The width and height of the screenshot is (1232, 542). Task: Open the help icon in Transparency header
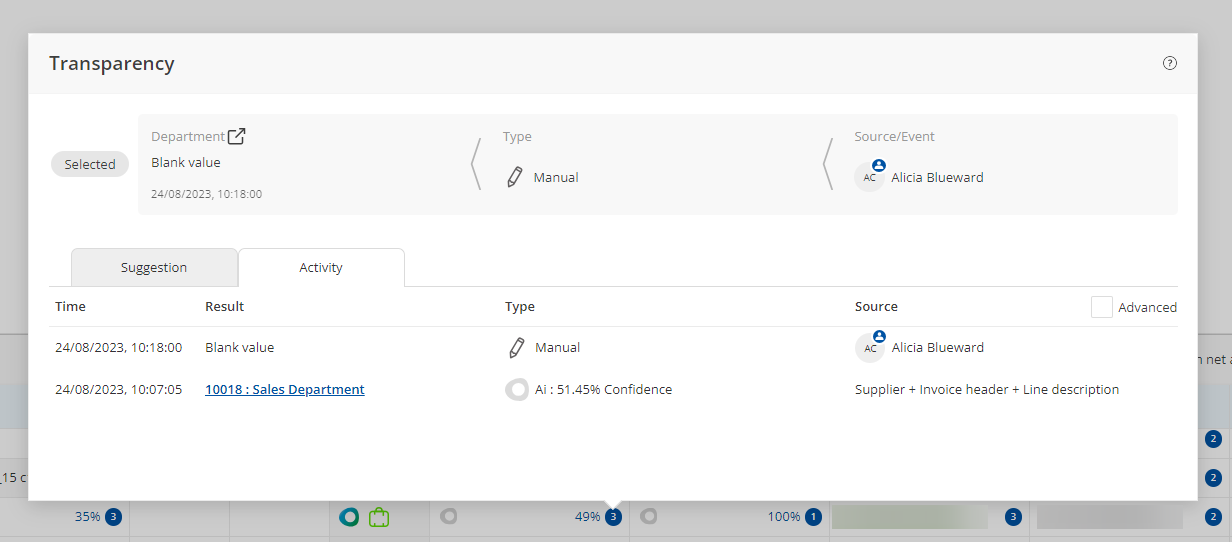point(1169,63)
